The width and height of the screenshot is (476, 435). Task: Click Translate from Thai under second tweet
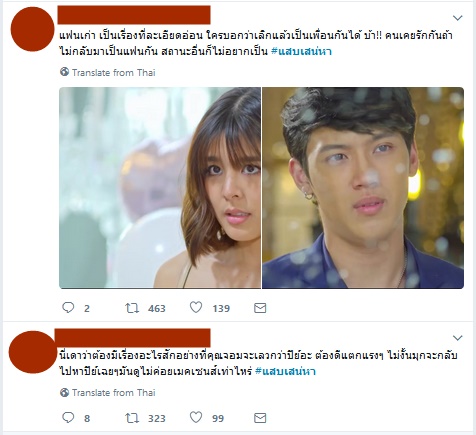(x=108, y=392)
